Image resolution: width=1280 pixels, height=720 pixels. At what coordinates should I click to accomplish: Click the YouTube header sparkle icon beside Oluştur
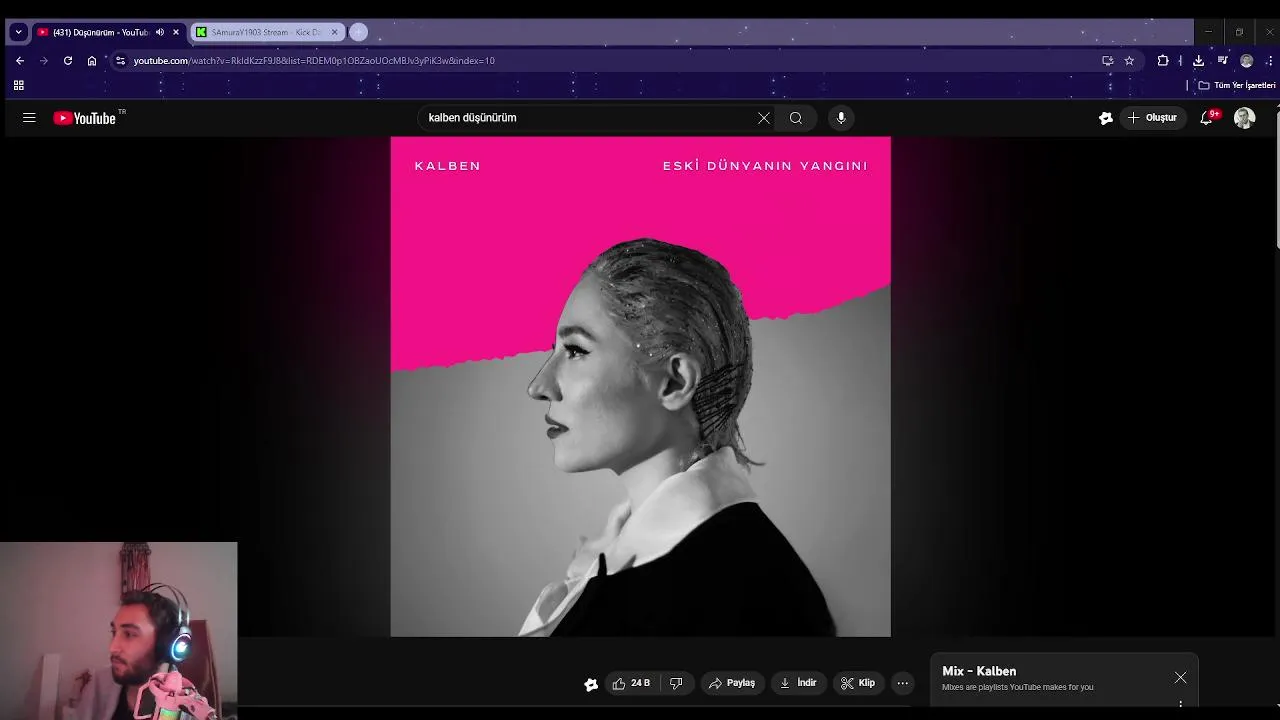pyautogui.click(x=1105, y=118)
